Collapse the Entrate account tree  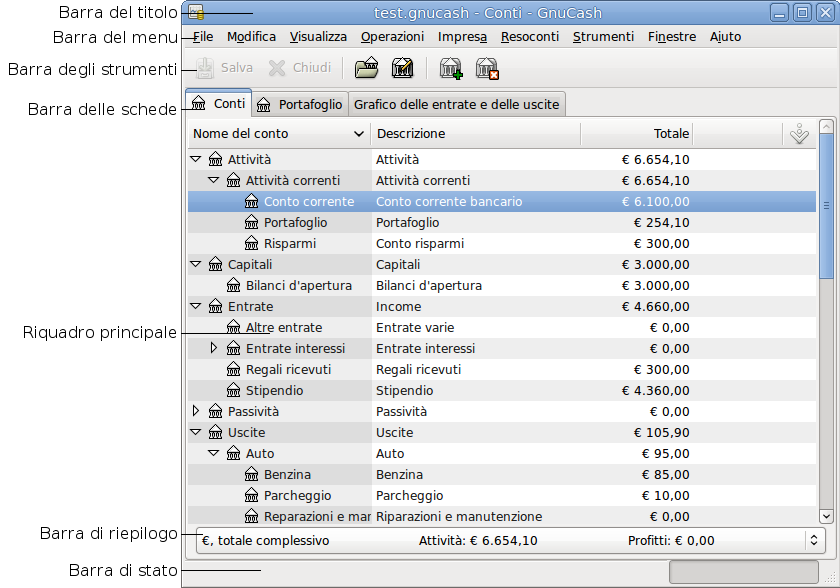(x=196, y=306)
